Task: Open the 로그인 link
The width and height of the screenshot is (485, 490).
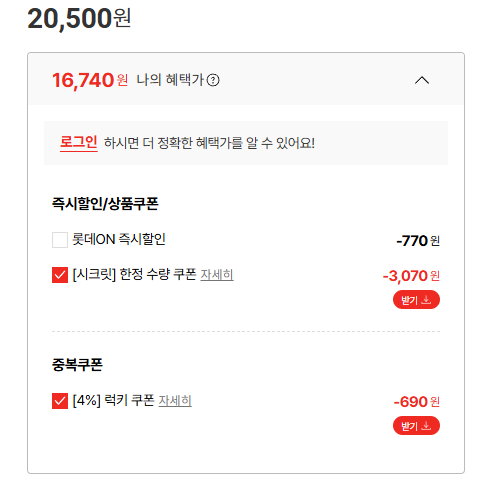Action: click(x=79, y=143)
